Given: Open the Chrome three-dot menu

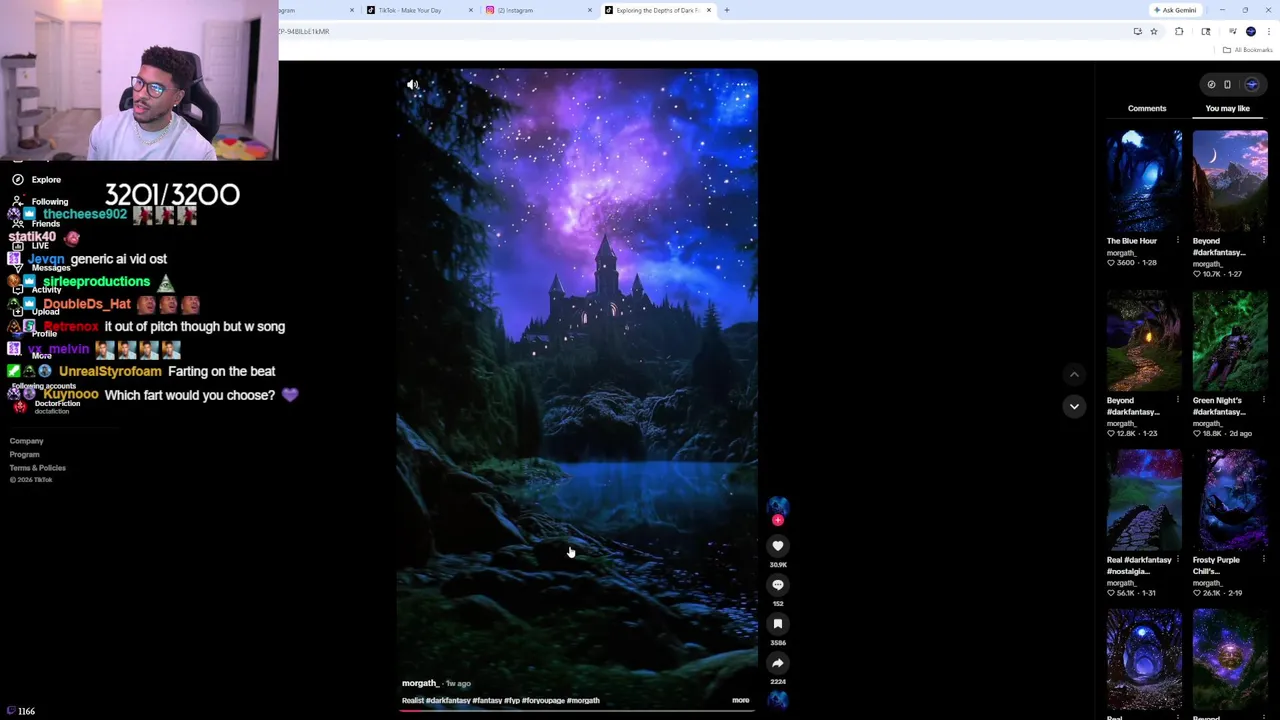Looking at the screenshot, I should pyautogui.click(x=1269, y=32).
